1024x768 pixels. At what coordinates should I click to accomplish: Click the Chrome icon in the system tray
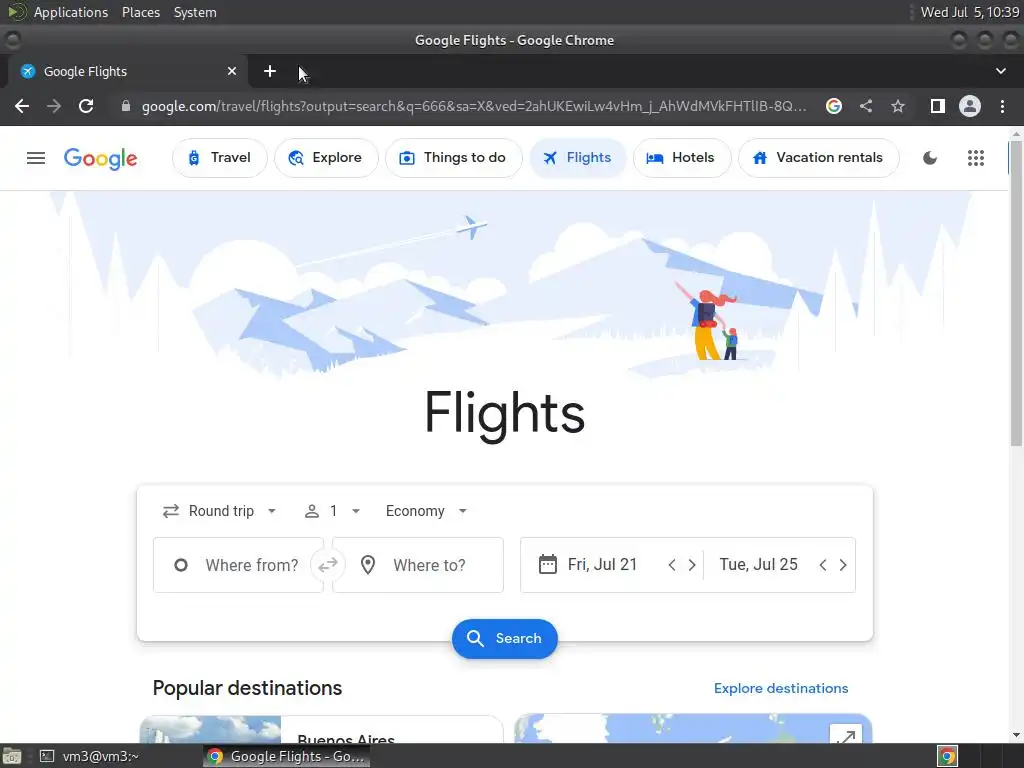[947, 756]
